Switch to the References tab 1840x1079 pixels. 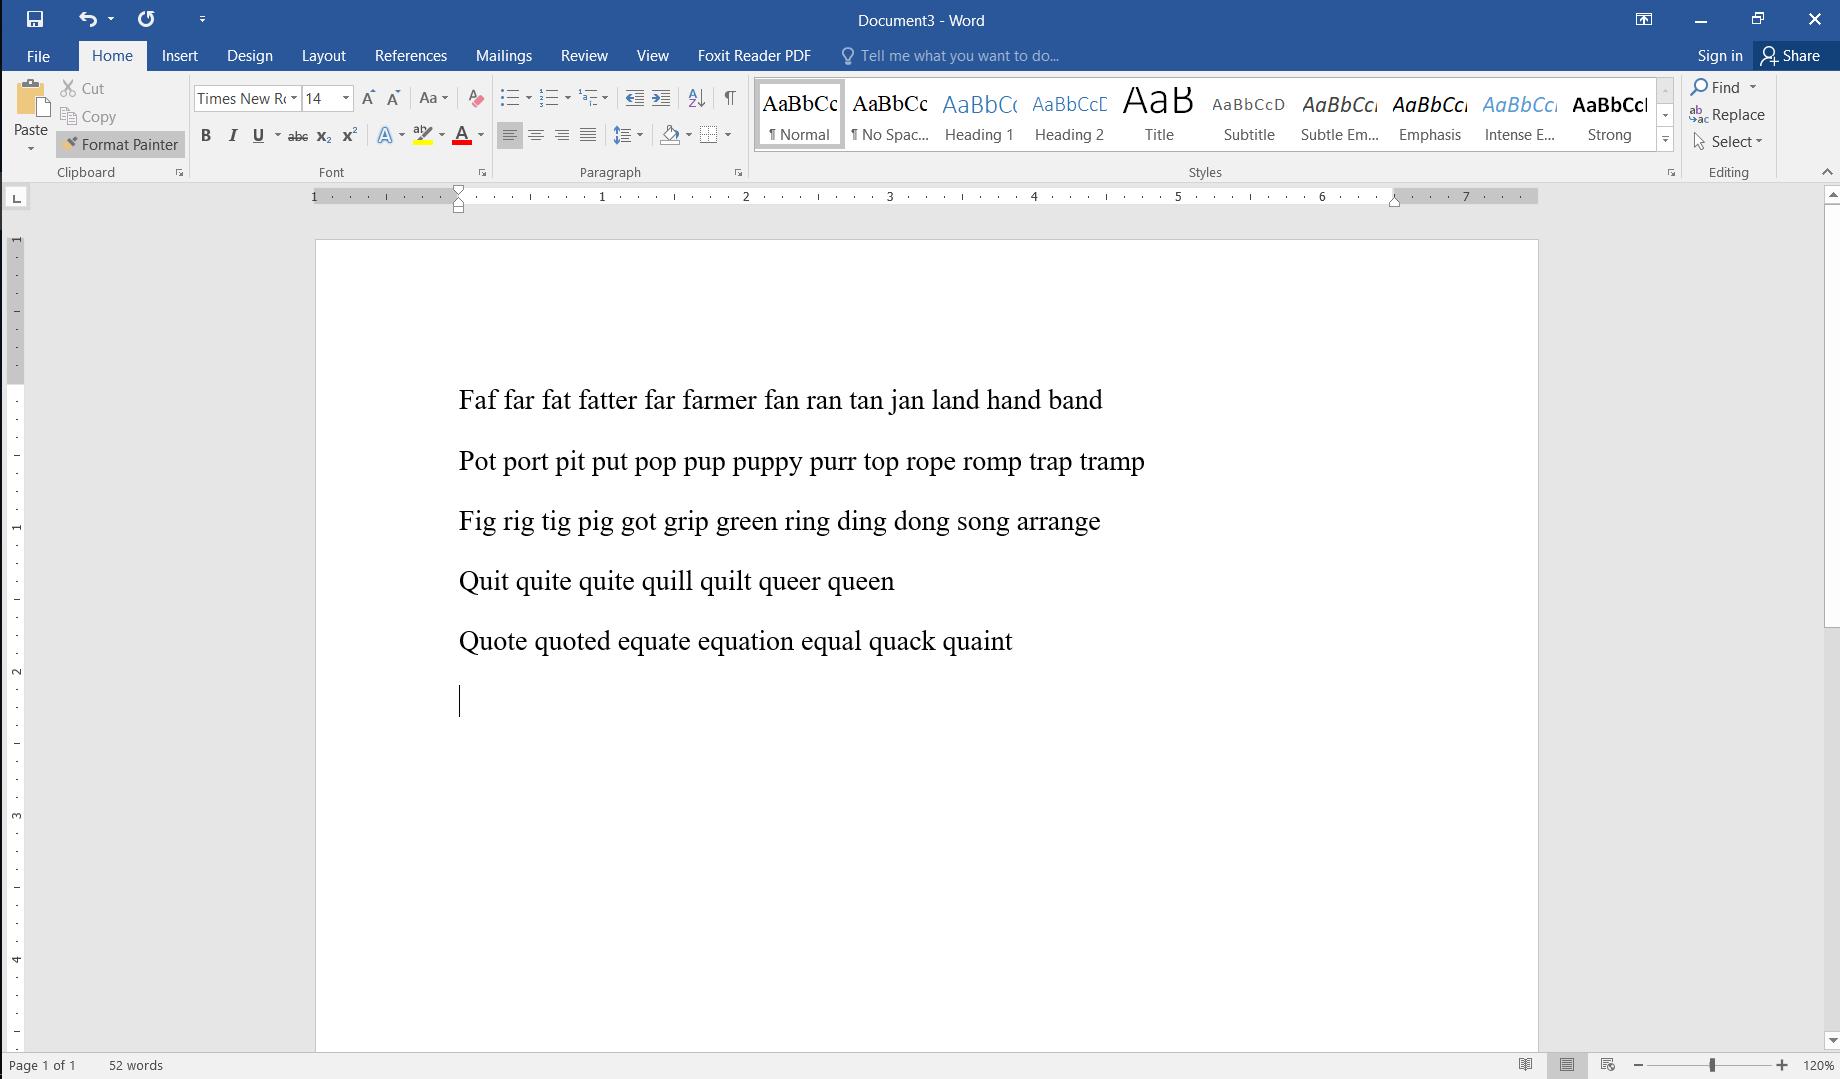411,56
